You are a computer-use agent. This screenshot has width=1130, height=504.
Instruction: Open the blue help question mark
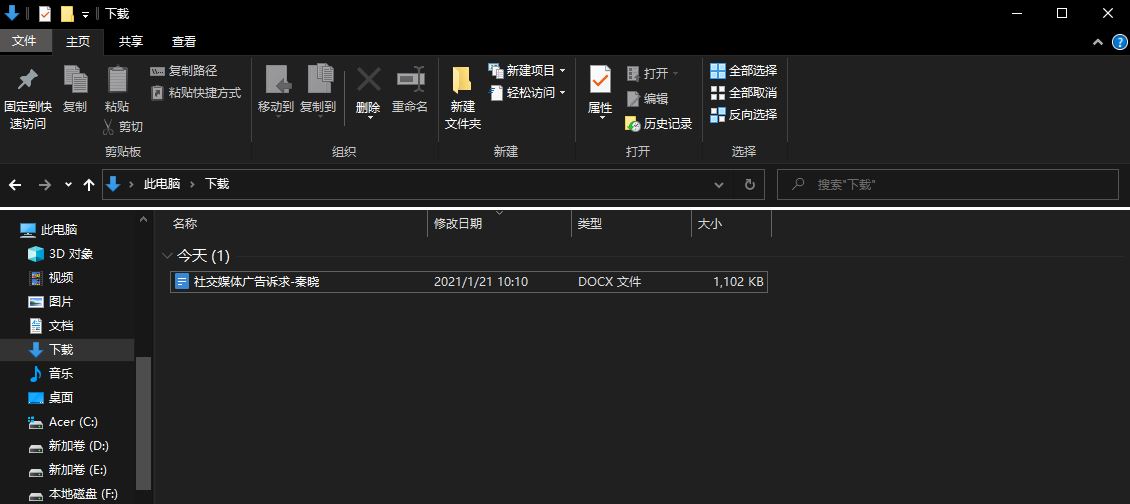tap(1119, 42)
